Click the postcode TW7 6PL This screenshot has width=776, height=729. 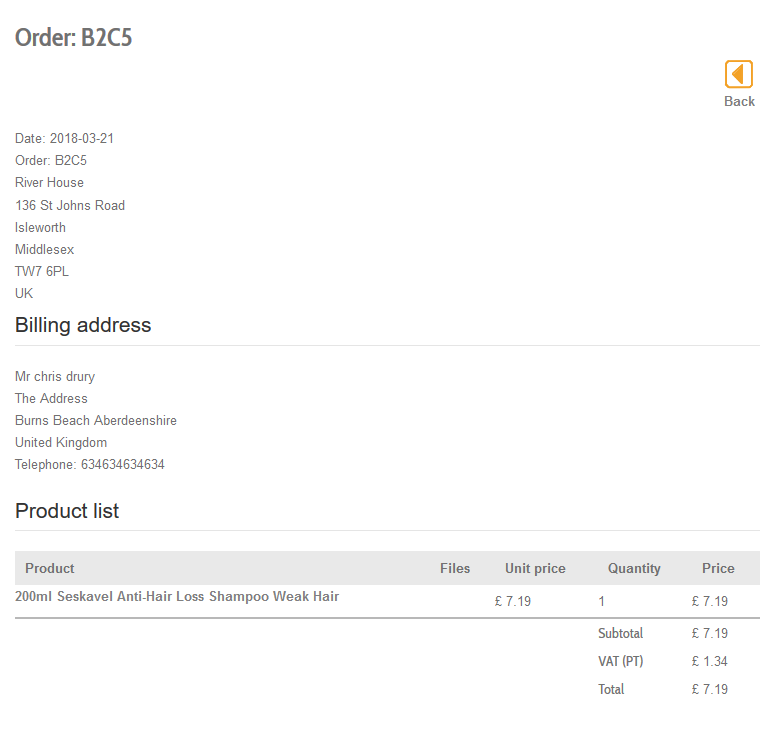click(x=42, y=272)
